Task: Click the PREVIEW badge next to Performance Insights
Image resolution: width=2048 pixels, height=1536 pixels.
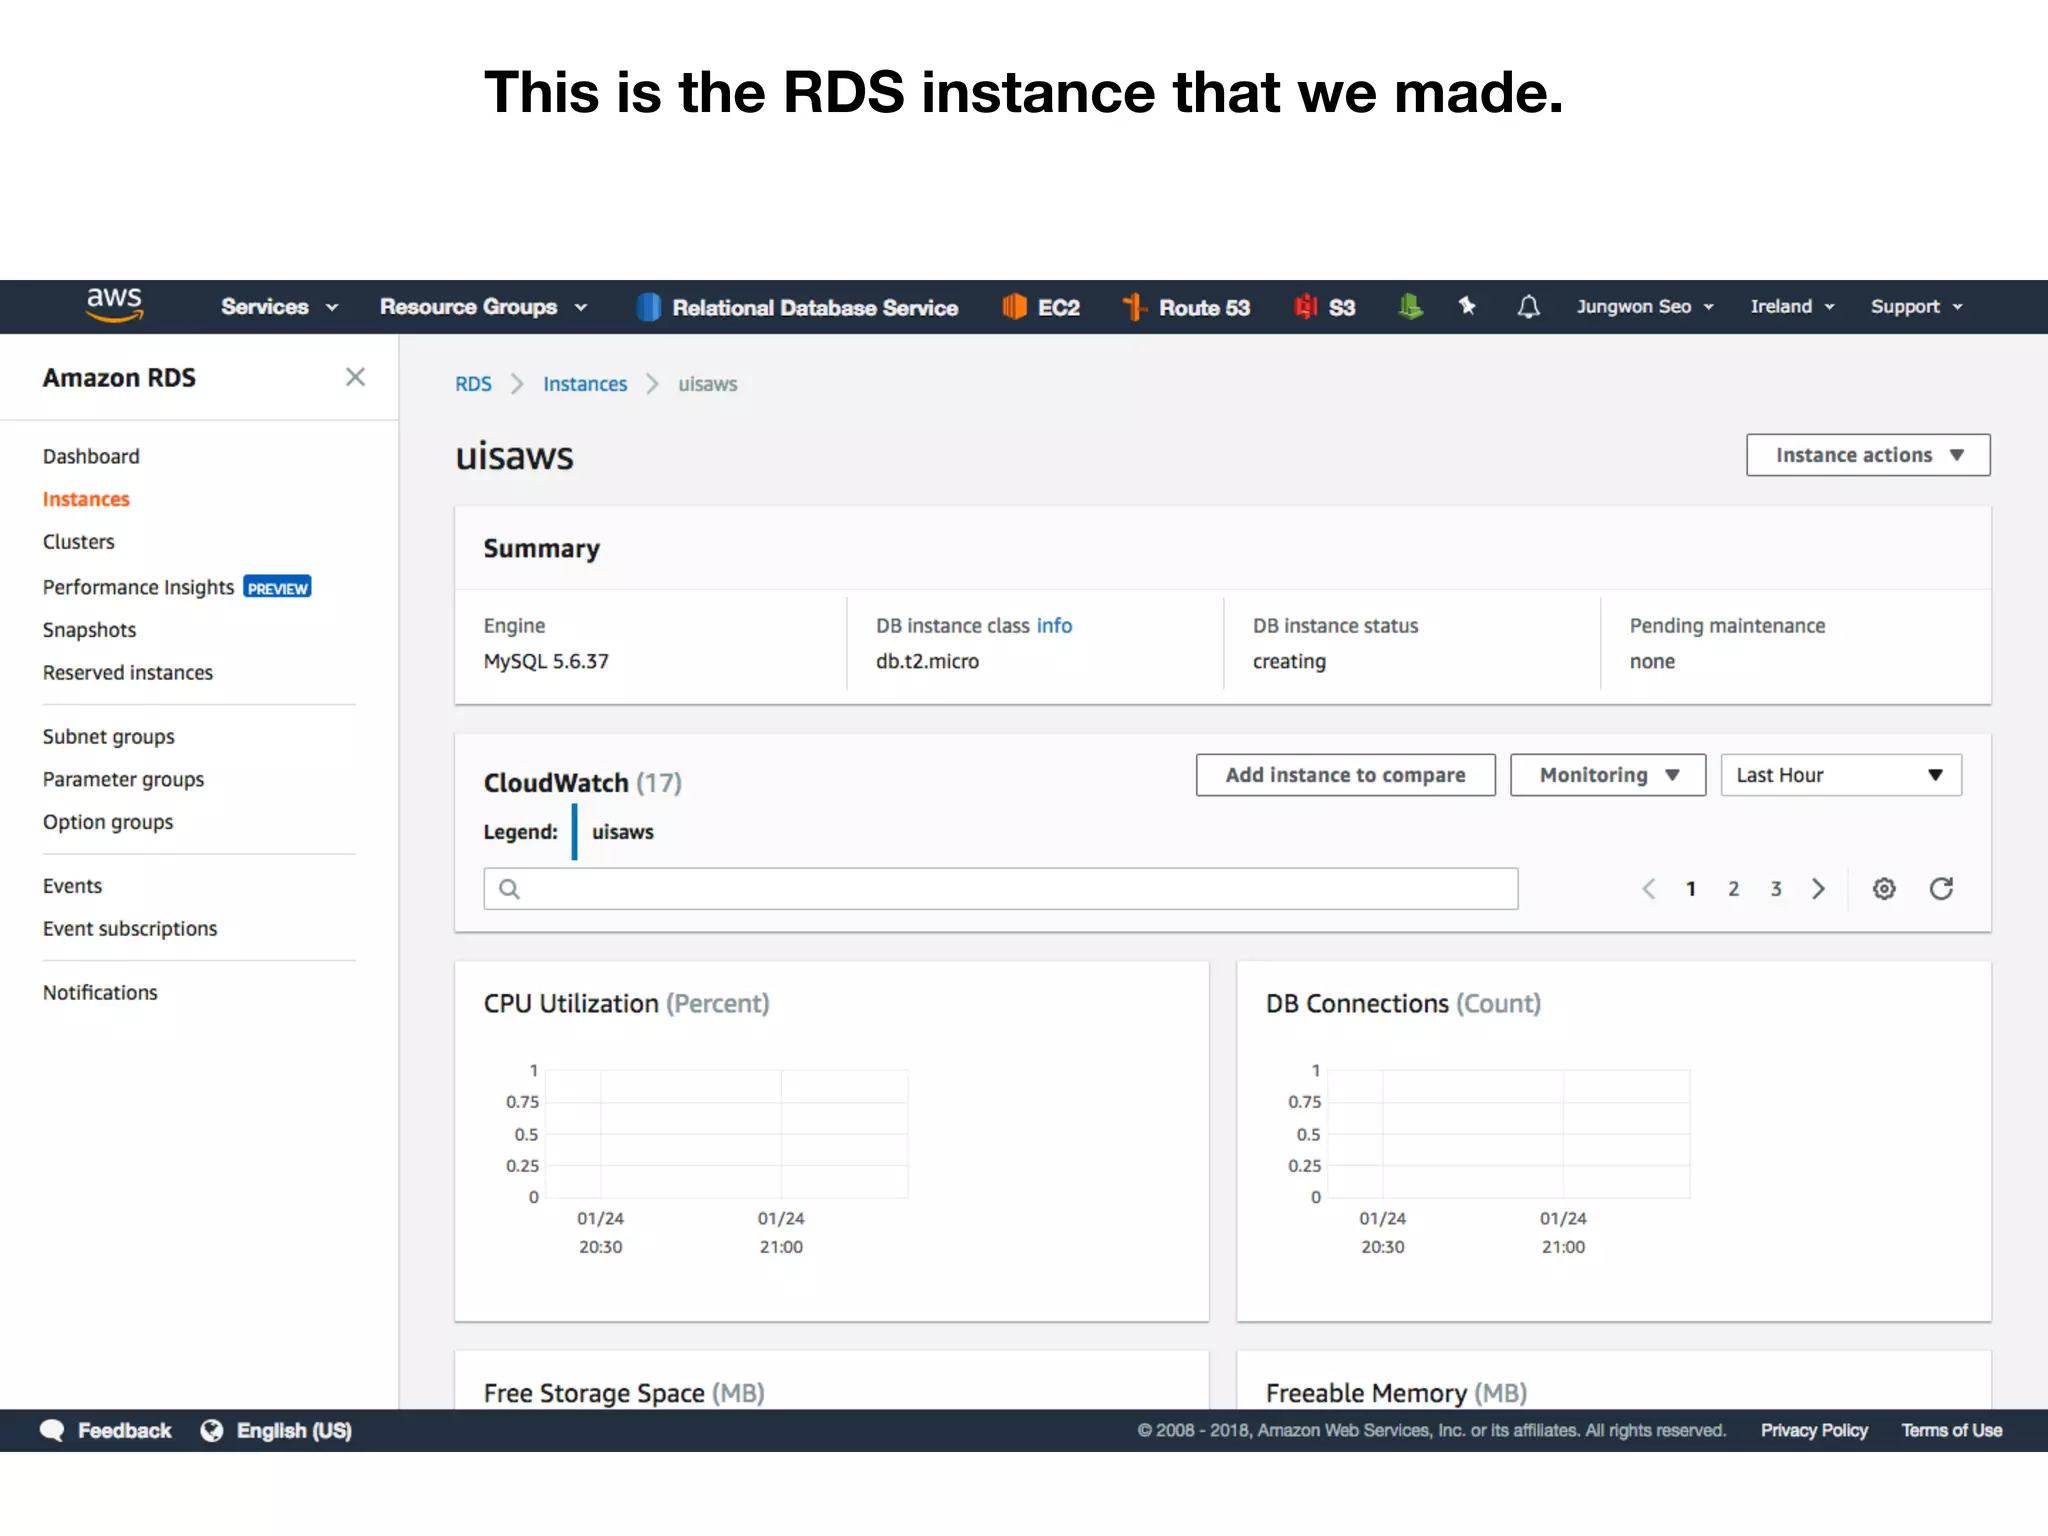Action: point(278,587)
